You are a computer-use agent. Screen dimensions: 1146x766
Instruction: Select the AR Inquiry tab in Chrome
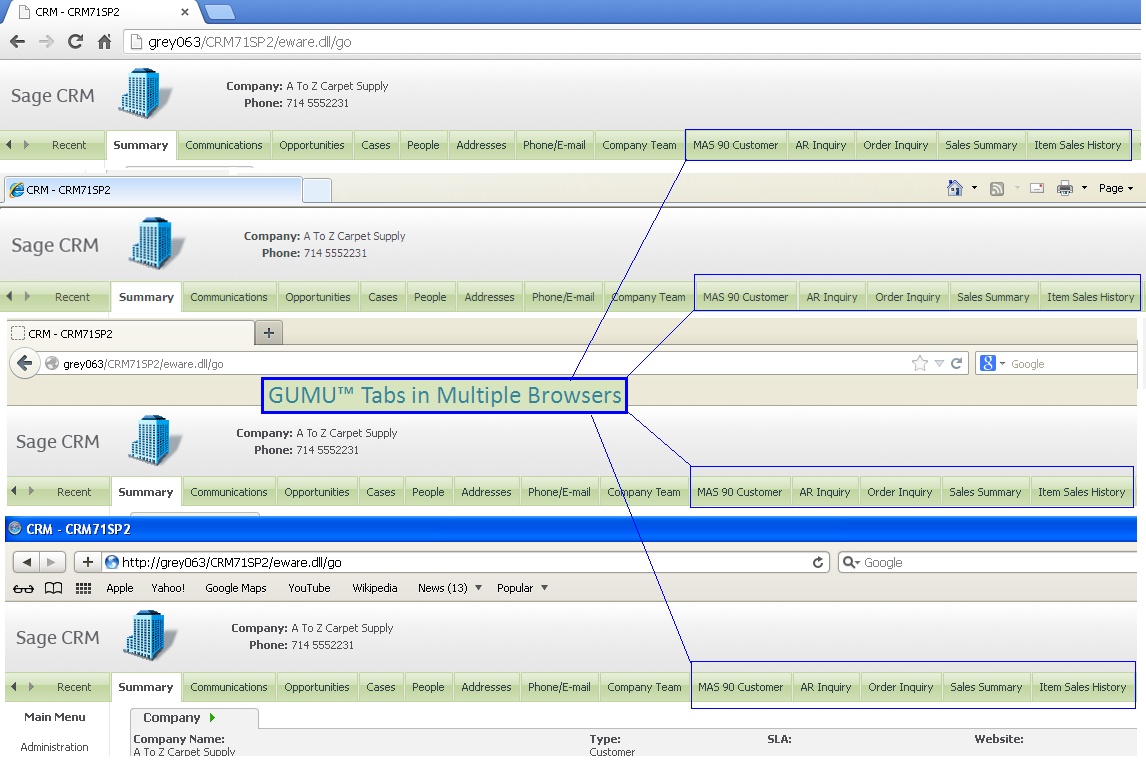point(821,145)
